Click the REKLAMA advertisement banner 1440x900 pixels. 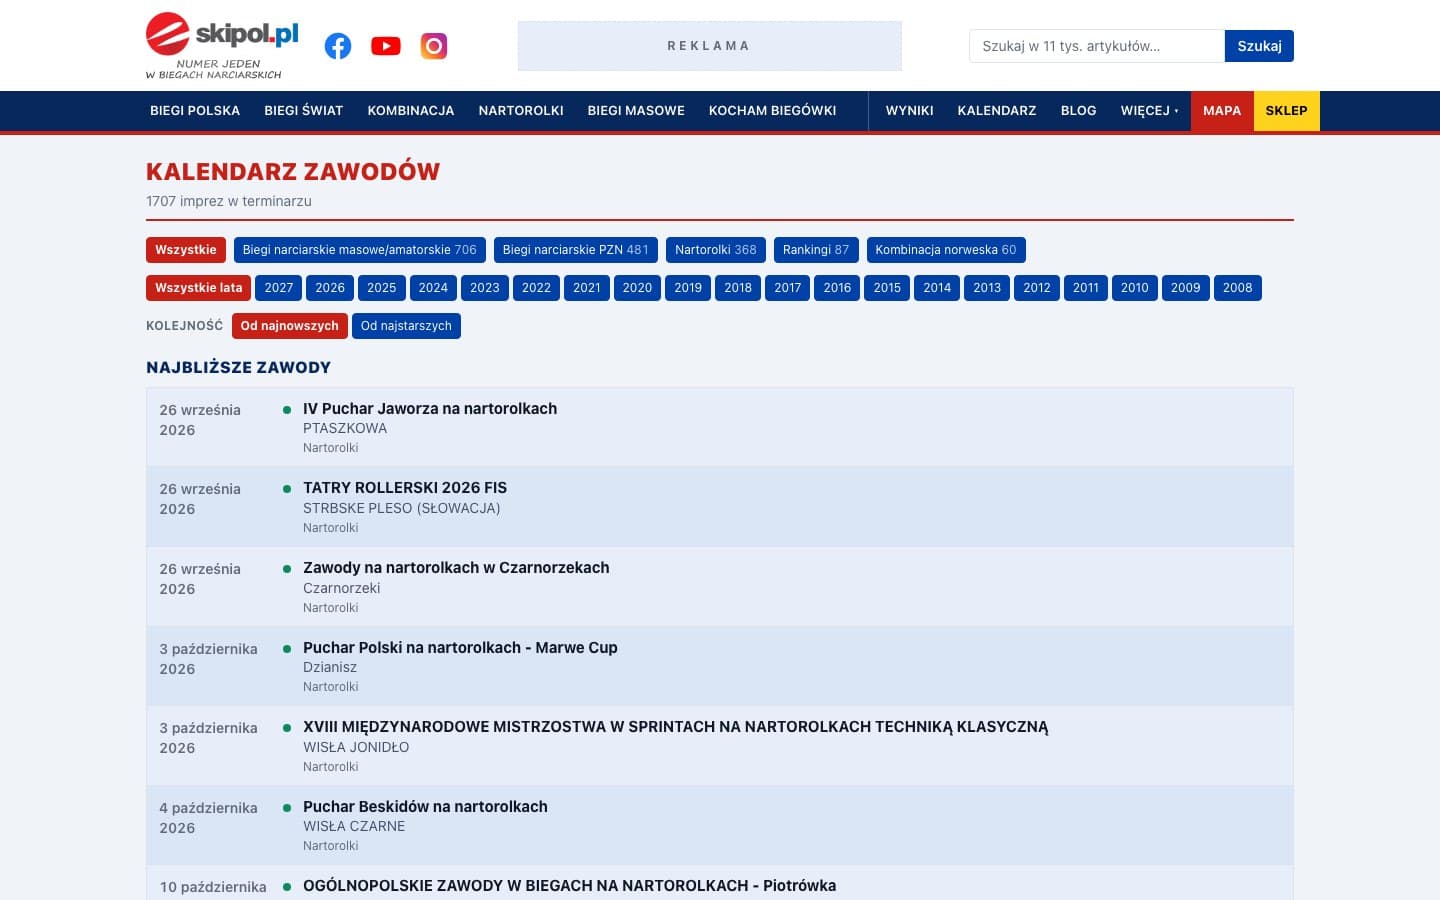click(x=710, y=46)
